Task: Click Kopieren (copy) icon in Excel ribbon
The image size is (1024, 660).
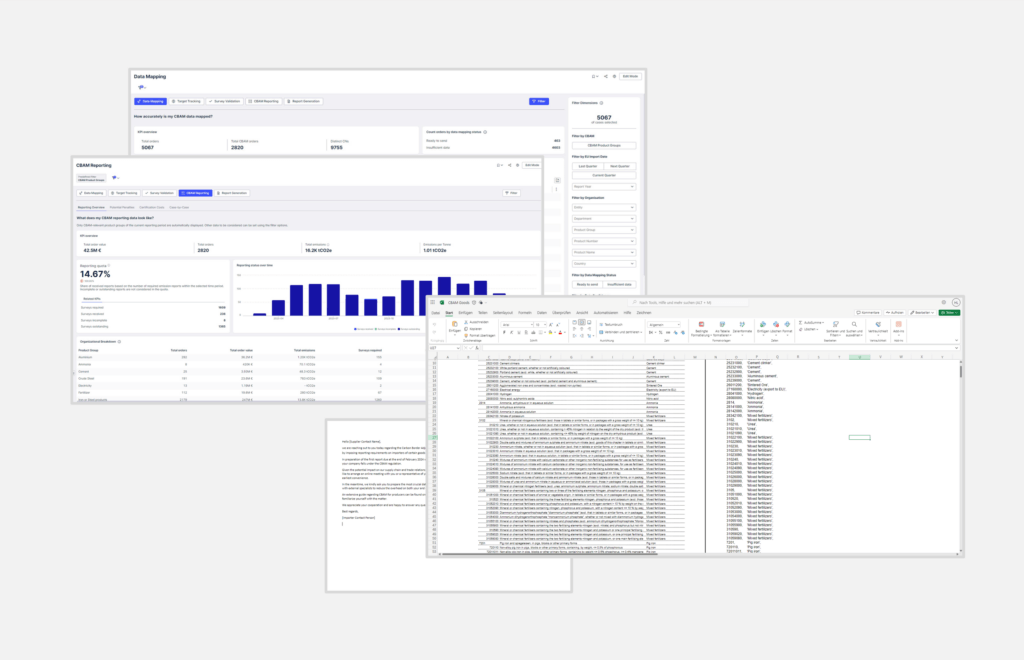Action: (466, 328)
